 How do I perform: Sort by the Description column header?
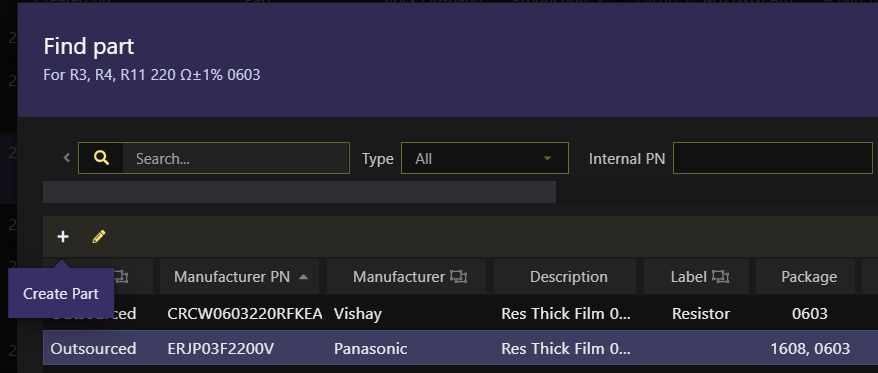(568, 277)
